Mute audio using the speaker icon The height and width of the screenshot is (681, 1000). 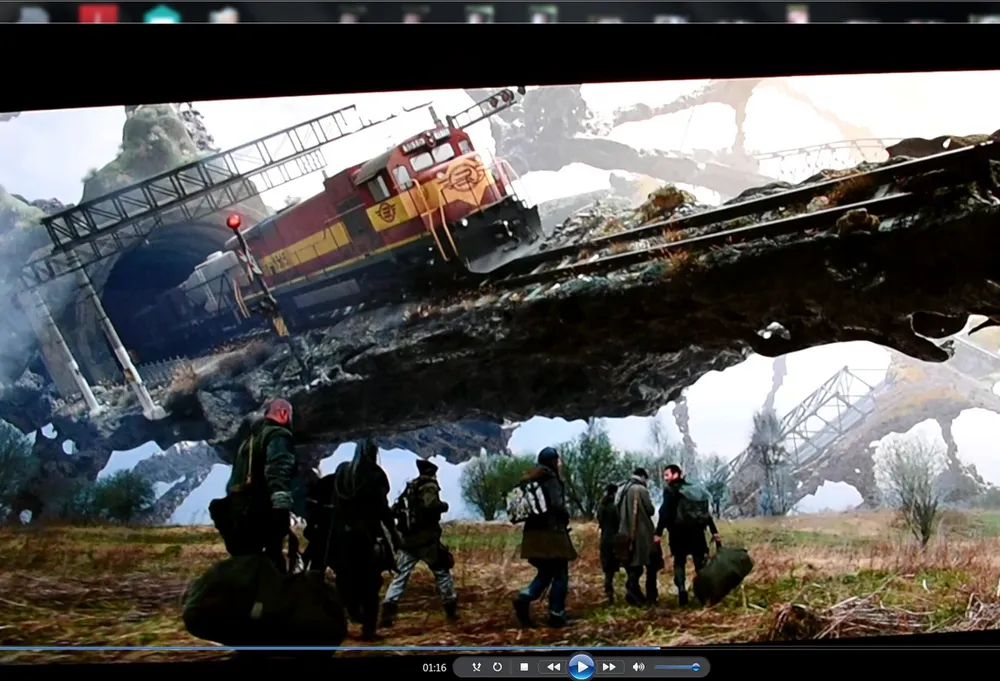(x=637, y=667)
